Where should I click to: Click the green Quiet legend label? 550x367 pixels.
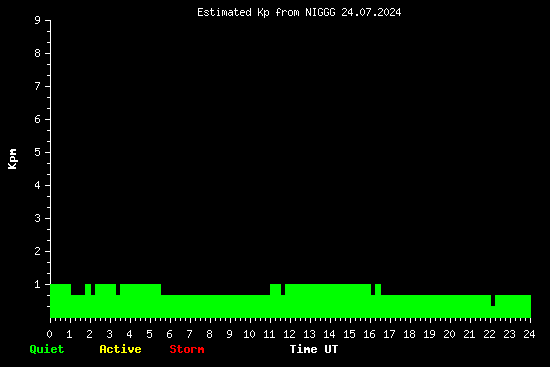[x=47, y=349]
